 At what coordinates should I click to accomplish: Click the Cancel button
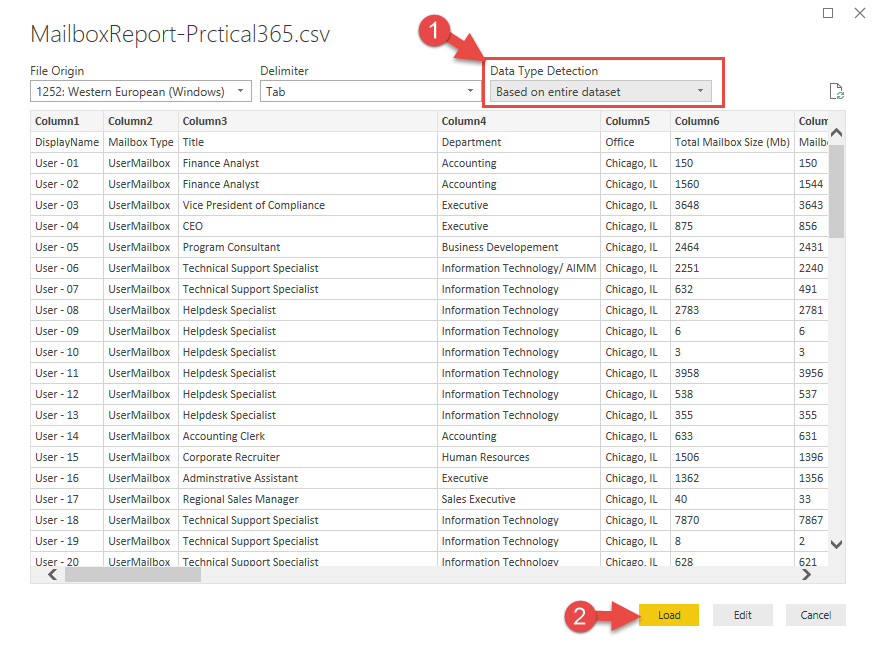[815, 615]
